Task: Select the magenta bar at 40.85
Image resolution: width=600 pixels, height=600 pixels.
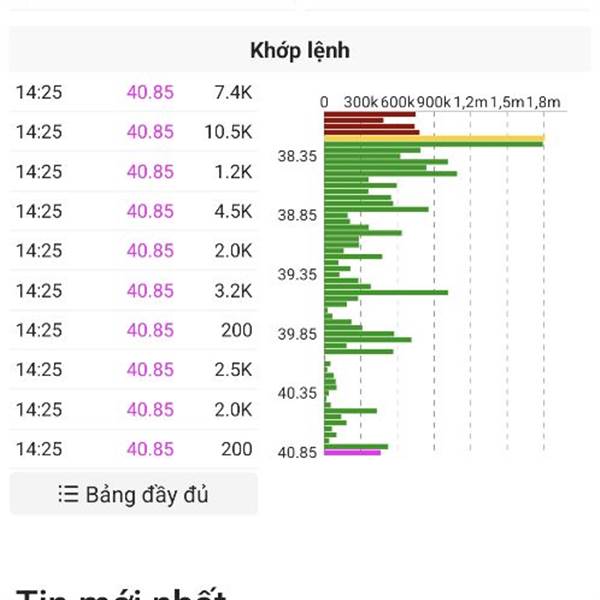Action: click(352, 453)
